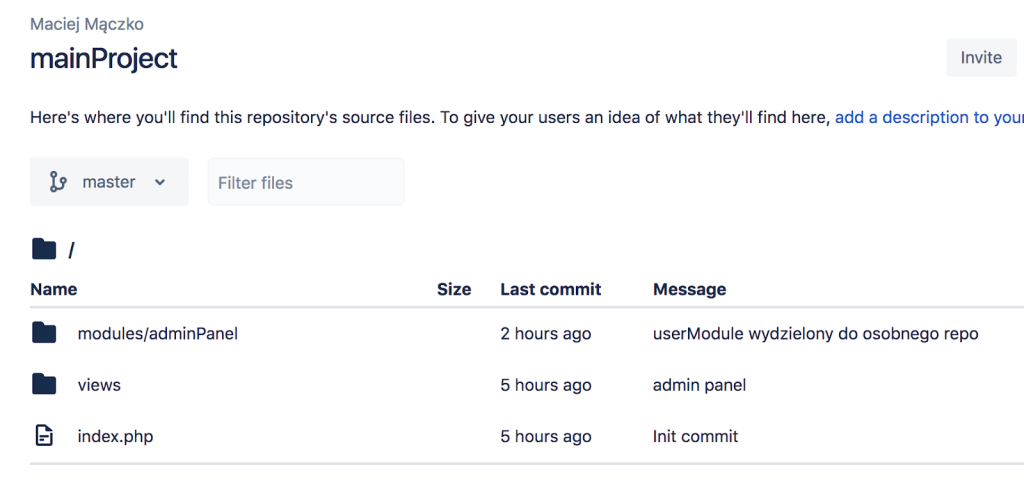Image resolution: width=1024 pixels, height=490 pixels.
Task: Open the Init commit message
Action: 696,436
